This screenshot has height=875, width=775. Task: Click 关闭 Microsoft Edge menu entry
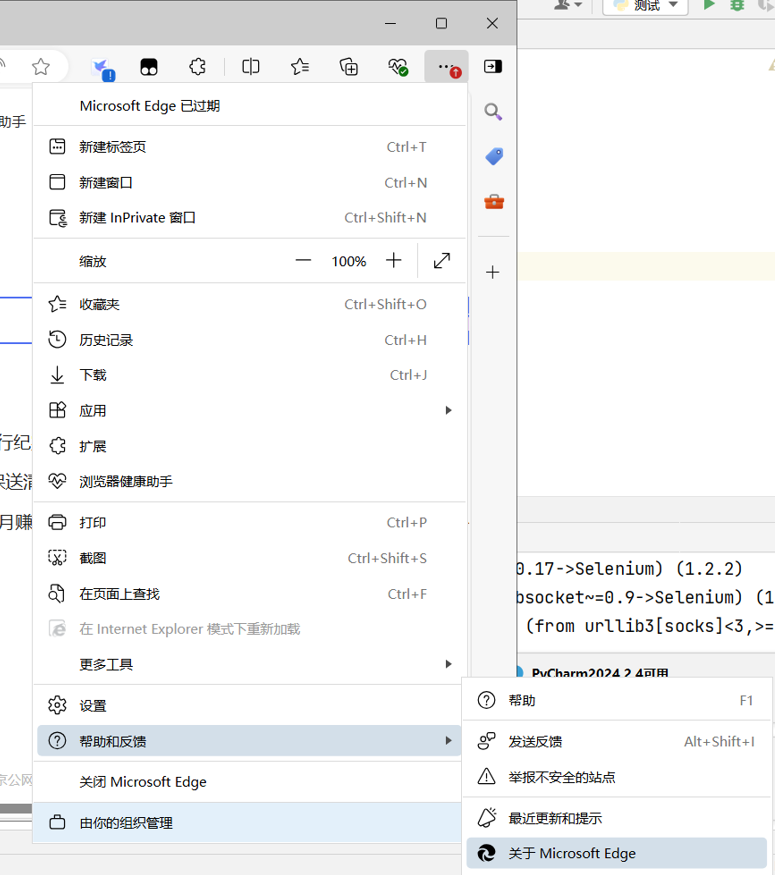coord(249,782)
